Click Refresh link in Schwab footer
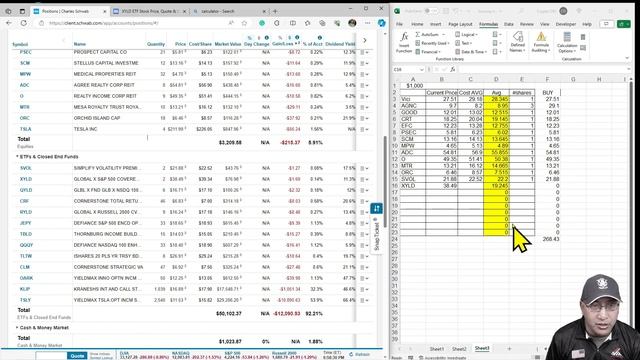640x360 pixels. coord(359,354)
